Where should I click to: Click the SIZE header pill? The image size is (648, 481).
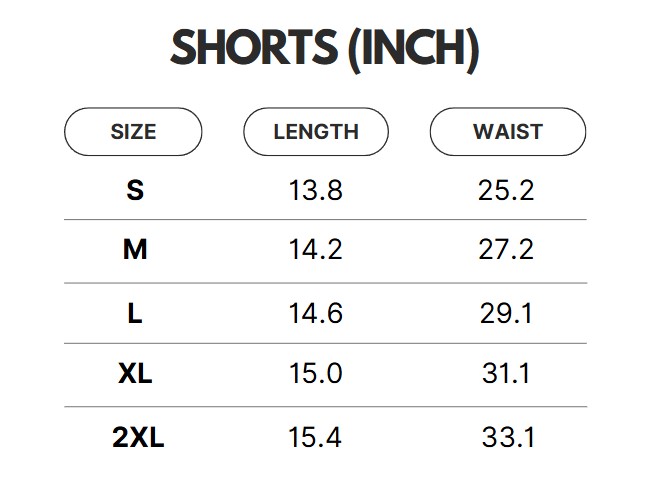[x=133, y=132]
